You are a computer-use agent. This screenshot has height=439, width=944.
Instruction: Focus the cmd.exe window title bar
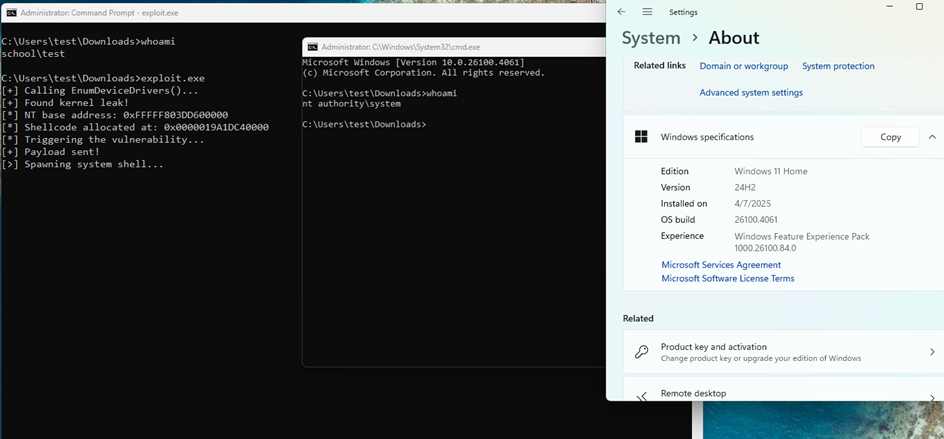(x=454, y=47)
